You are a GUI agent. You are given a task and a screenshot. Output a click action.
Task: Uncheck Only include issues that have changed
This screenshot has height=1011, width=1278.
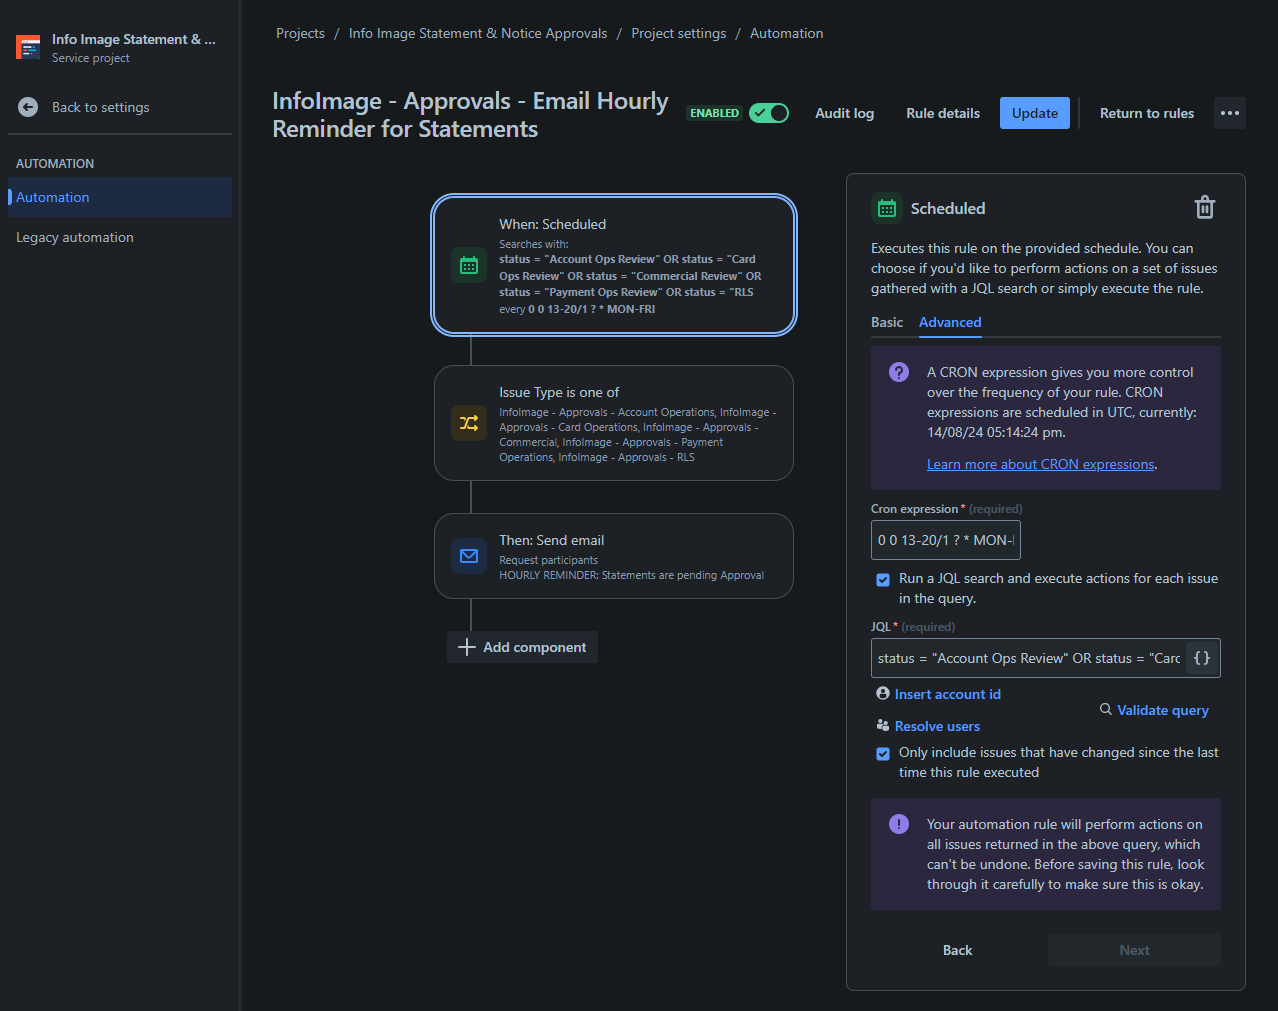point(883,753)
